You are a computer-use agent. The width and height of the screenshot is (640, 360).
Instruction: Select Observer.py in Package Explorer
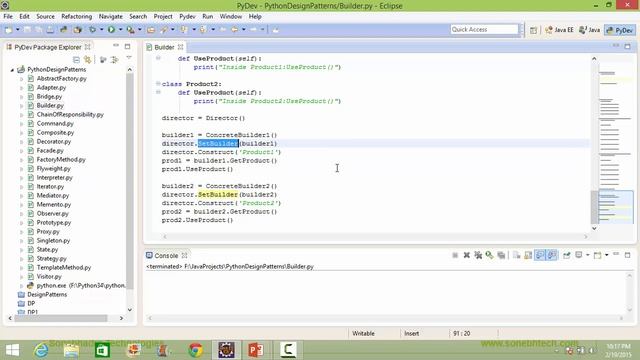coord(52,213)
